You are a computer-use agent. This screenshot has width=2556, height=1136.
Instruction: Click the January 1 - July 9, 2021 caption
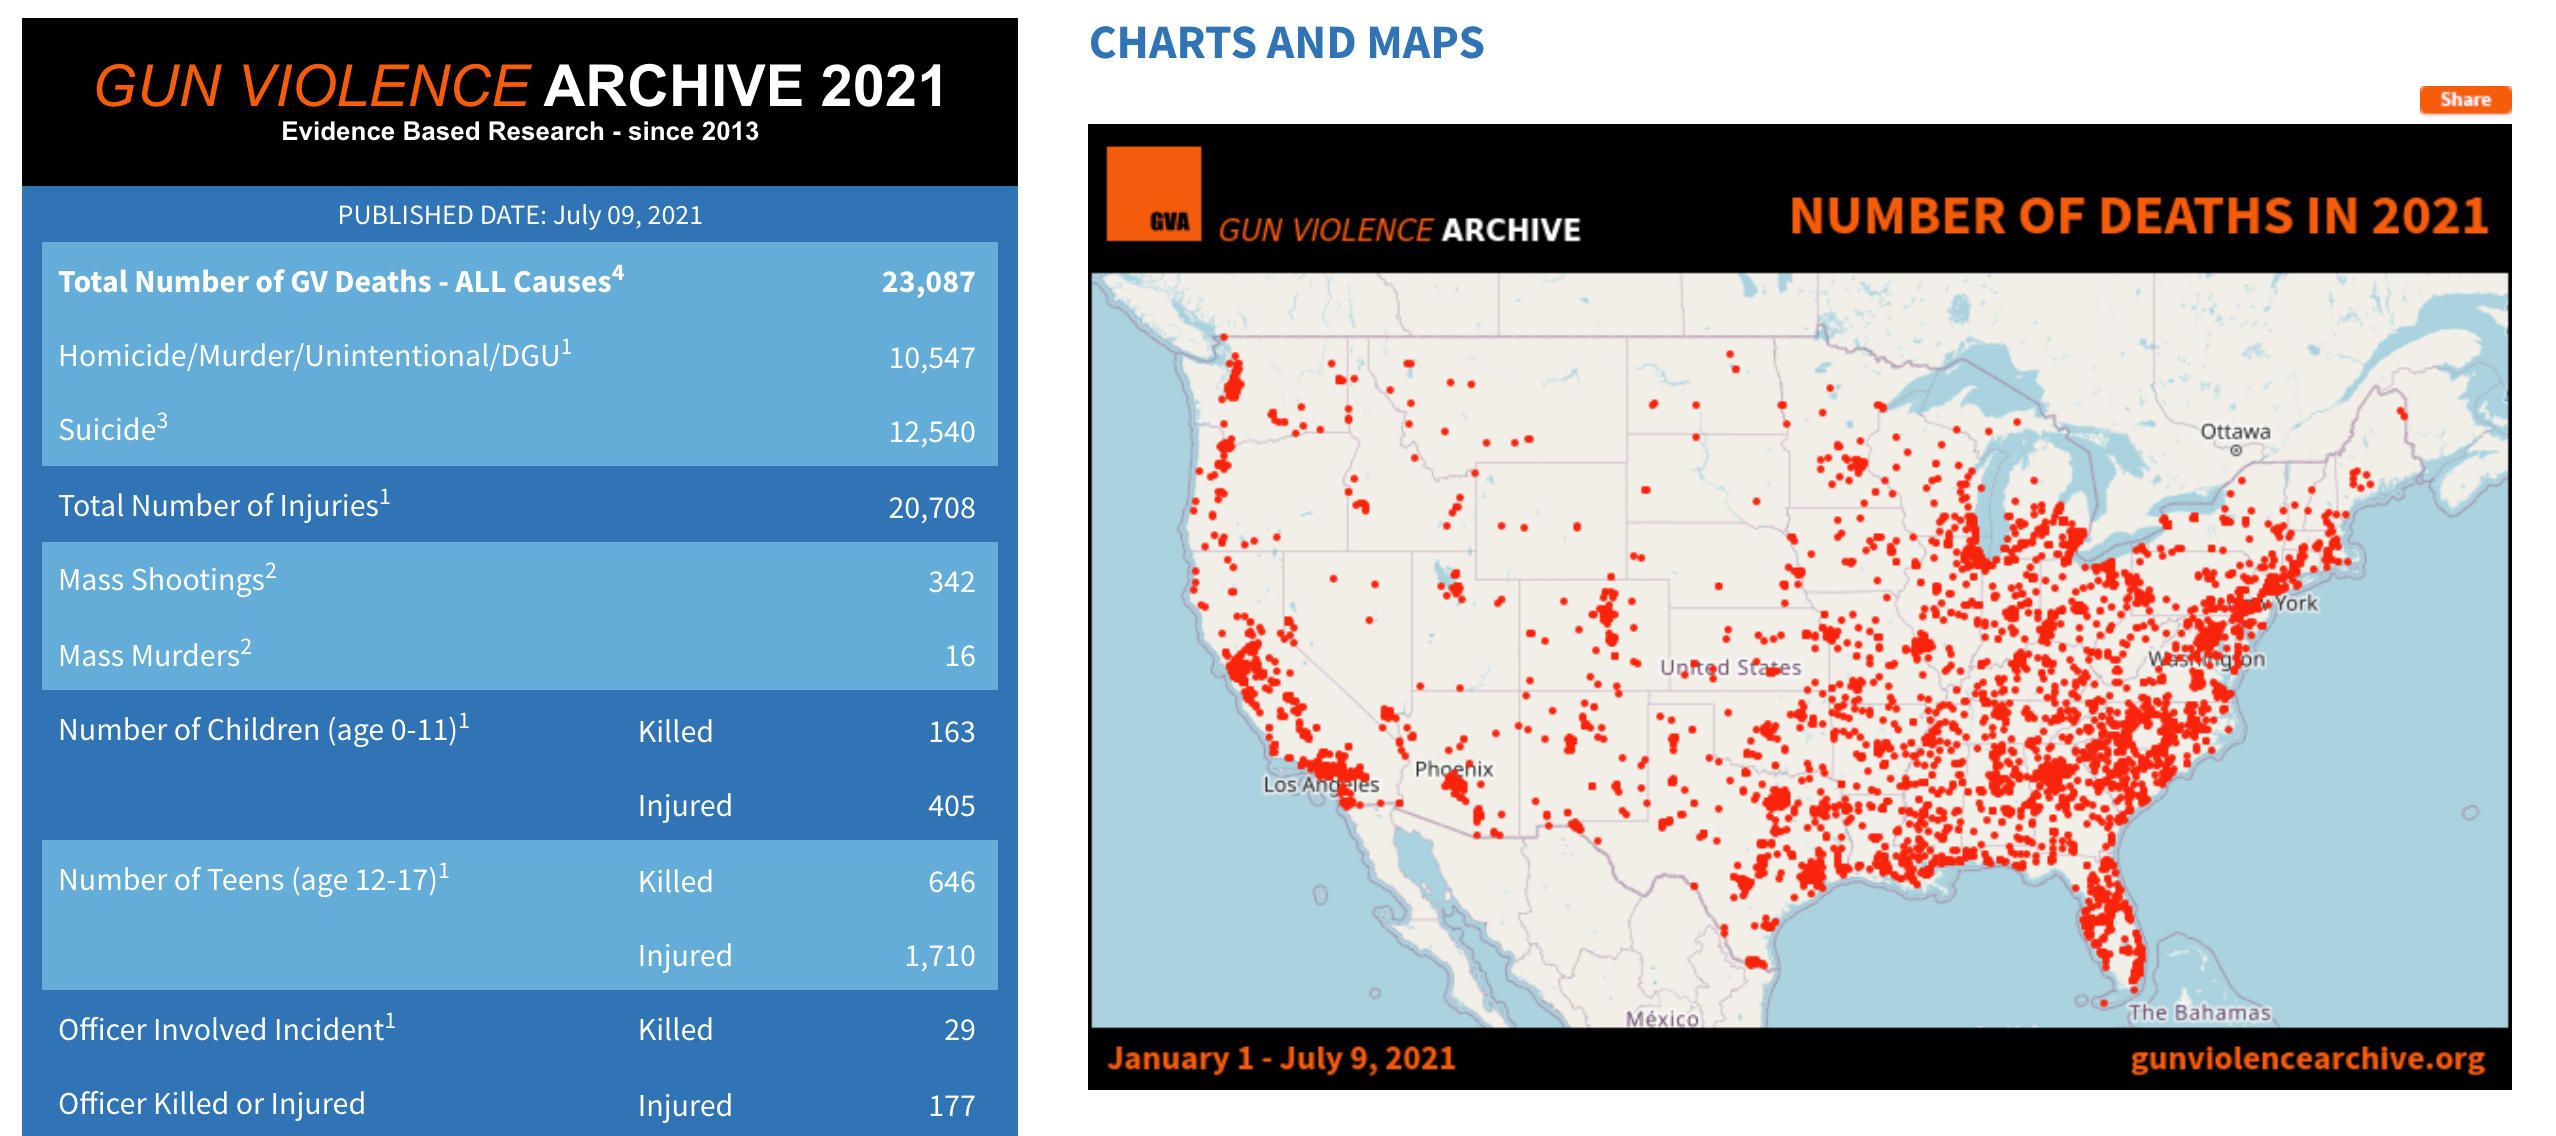[x=1282, y=1059]
